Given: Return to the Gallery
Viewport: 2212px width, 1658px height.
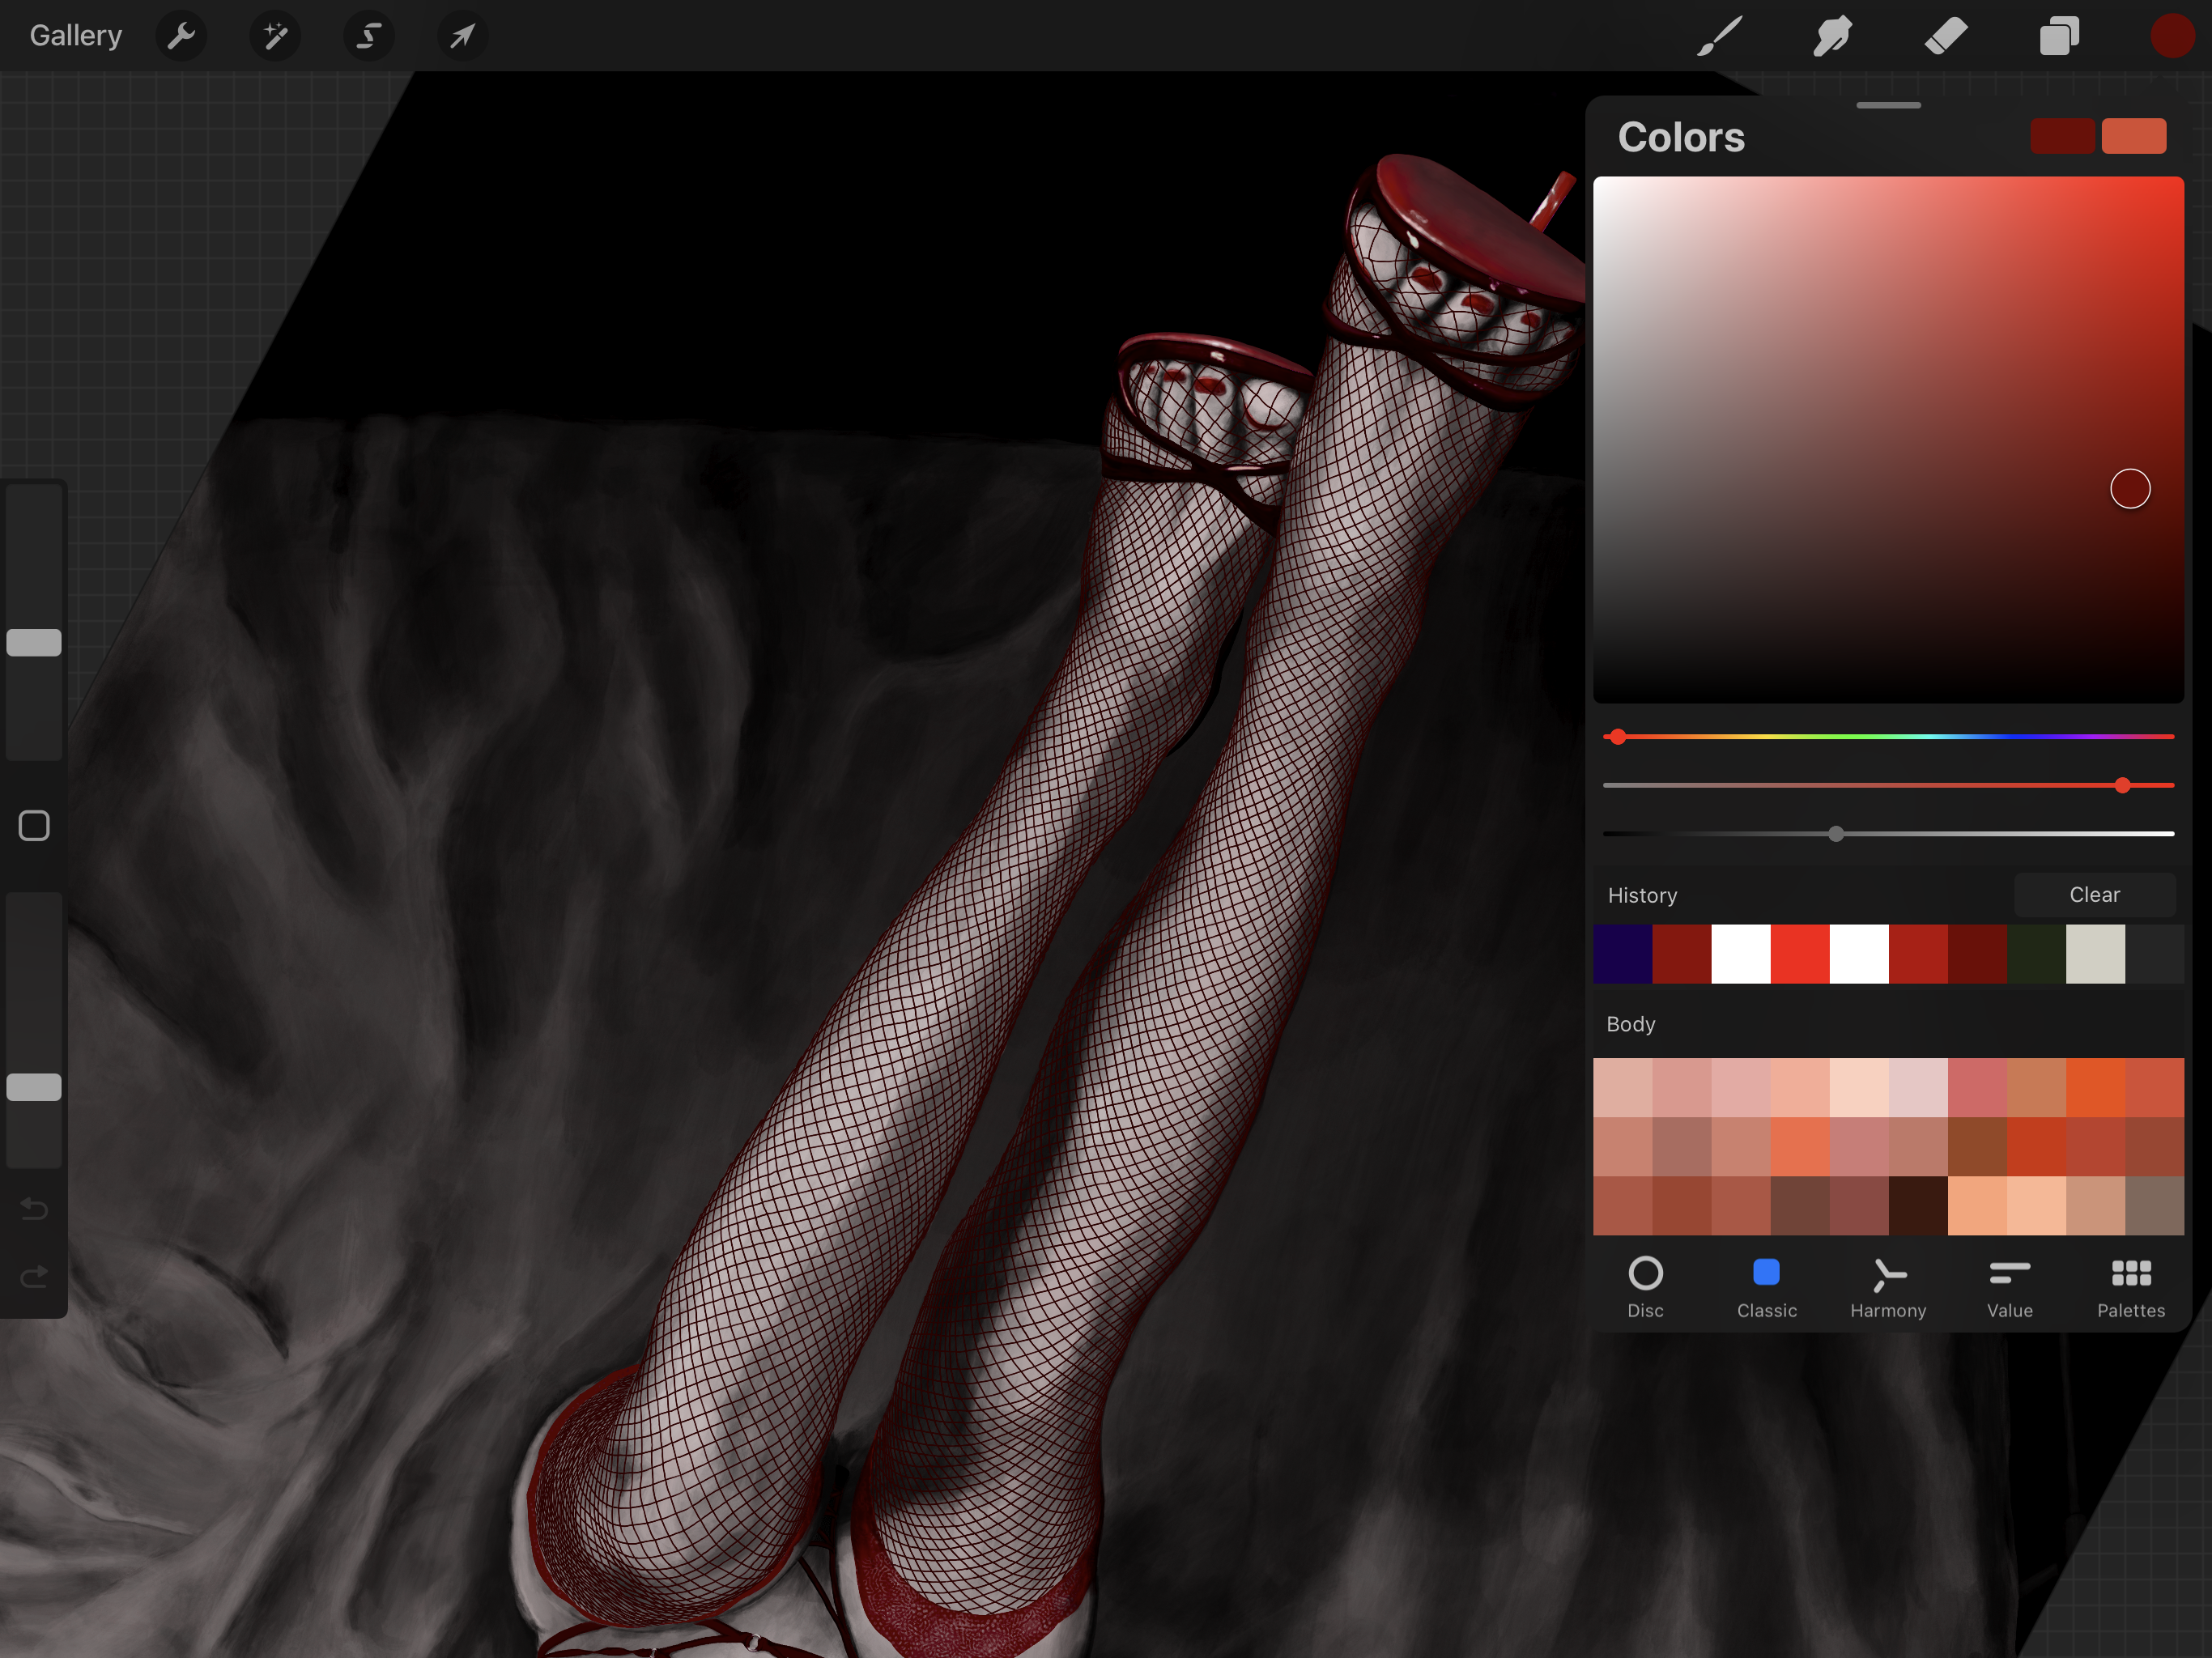Looking at the screenshot, I should [x=76, y=36].
